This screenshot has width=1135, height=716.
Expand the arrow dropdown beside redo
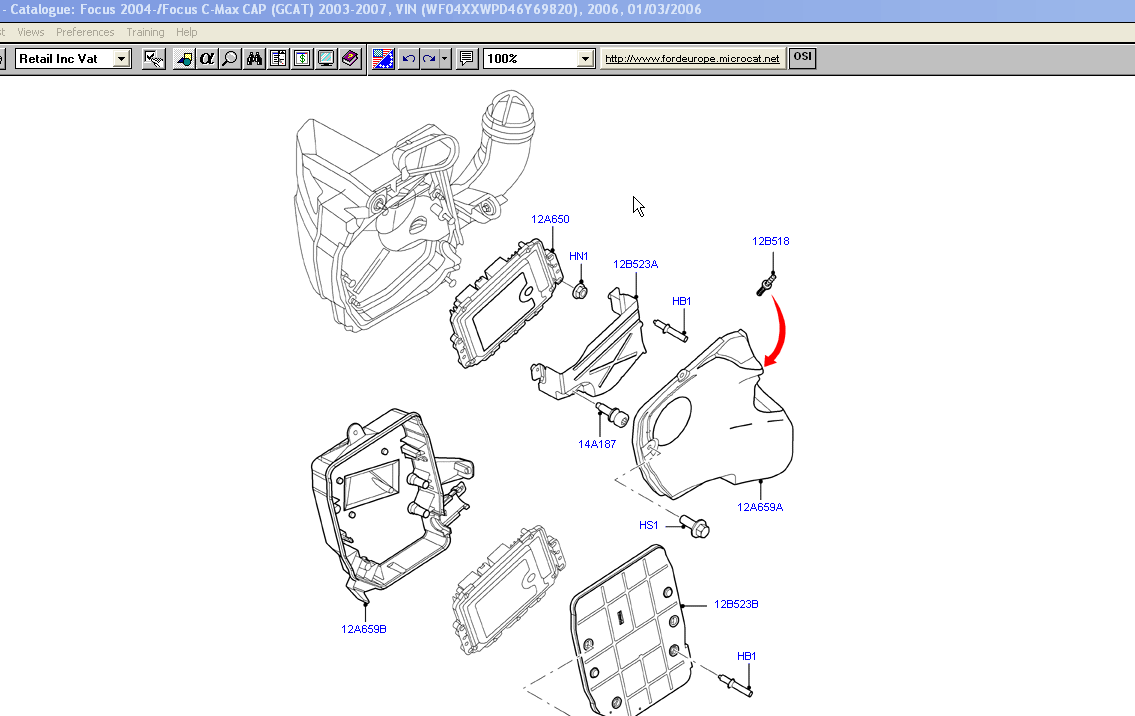point(444,59)
